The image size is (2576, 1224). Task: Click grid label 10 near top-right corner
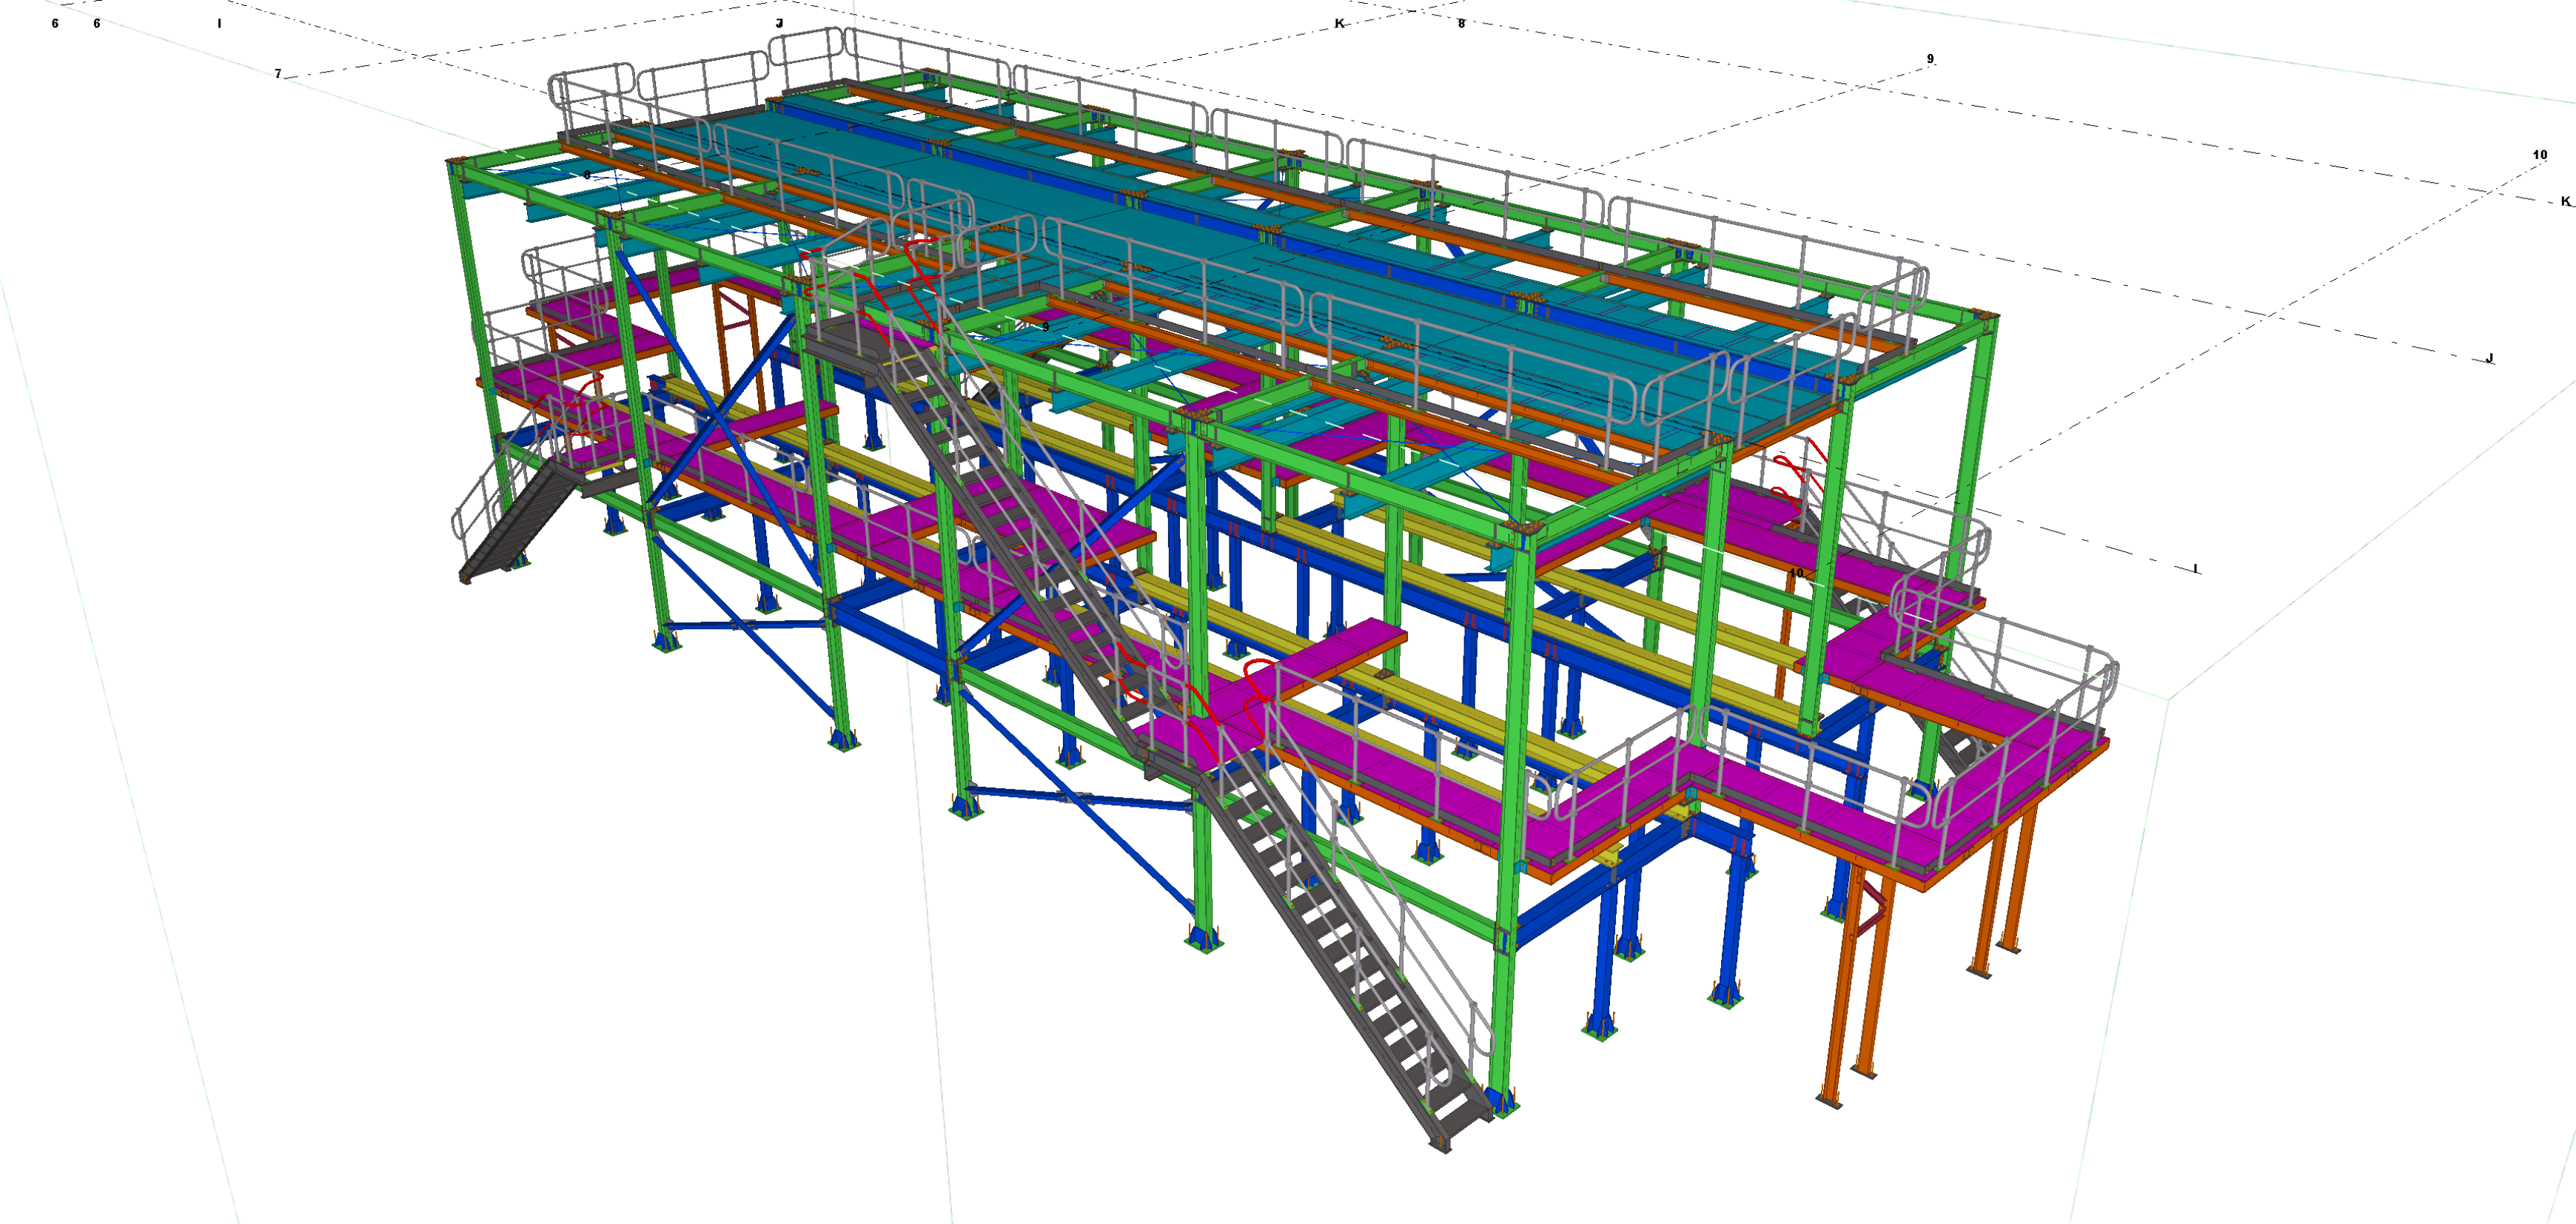click(2540, 155)
